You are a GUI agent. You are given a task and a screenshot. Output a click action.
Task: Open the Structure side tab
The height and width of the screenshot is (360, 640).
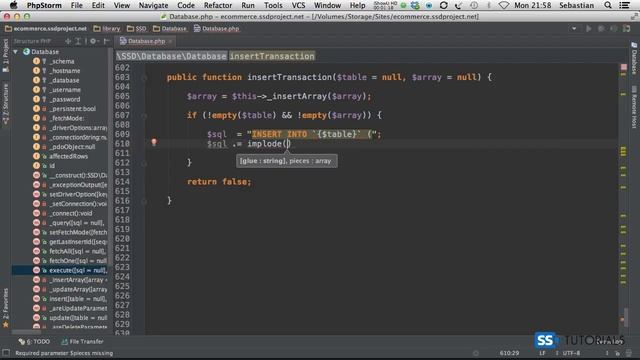pos(5,104)
